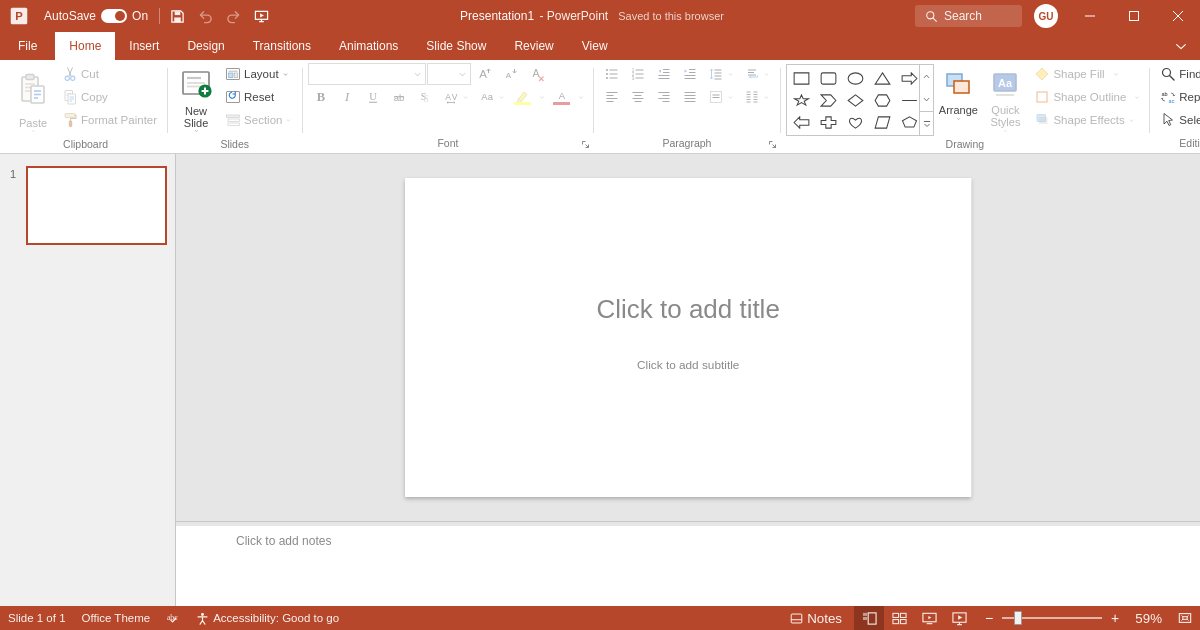Select slide 1 thumbnail
The height and width of the screenshot is (630, 1200).
click(x=96, y=205)
